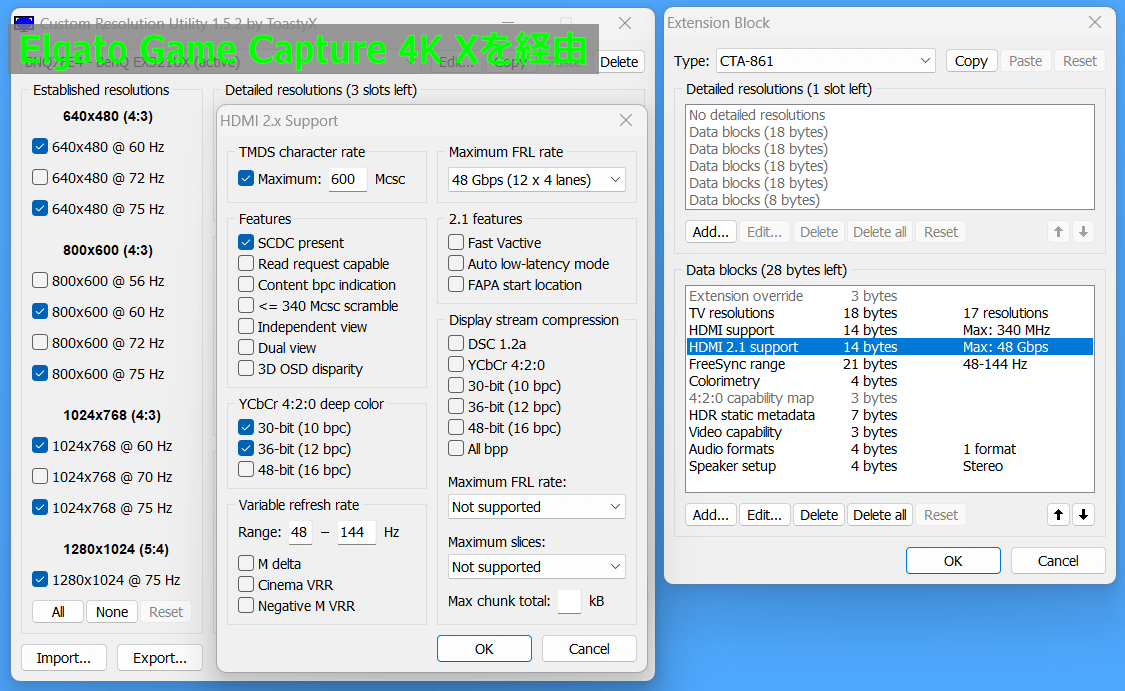1125x691 pixels.
Task: Click Edit under Data blocks
Action: point(764,514)
